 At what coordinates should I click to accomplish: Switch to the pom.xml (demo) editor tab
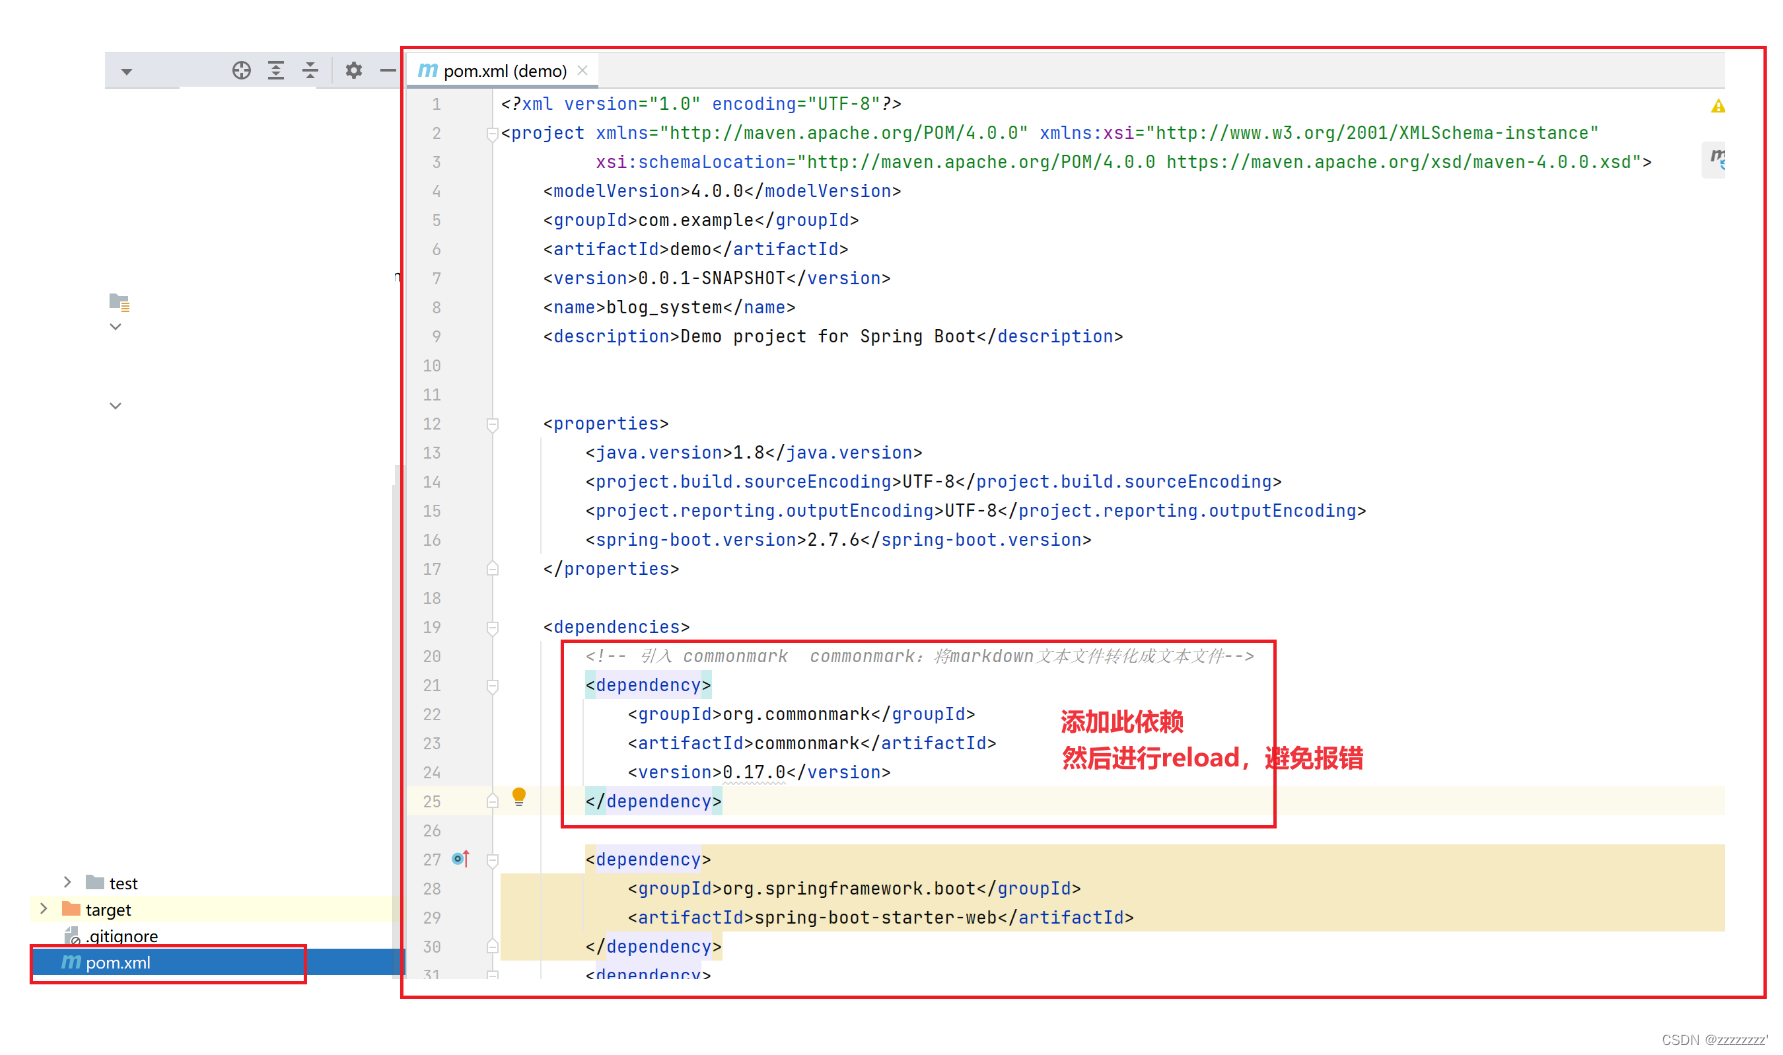tap(505, 71)
